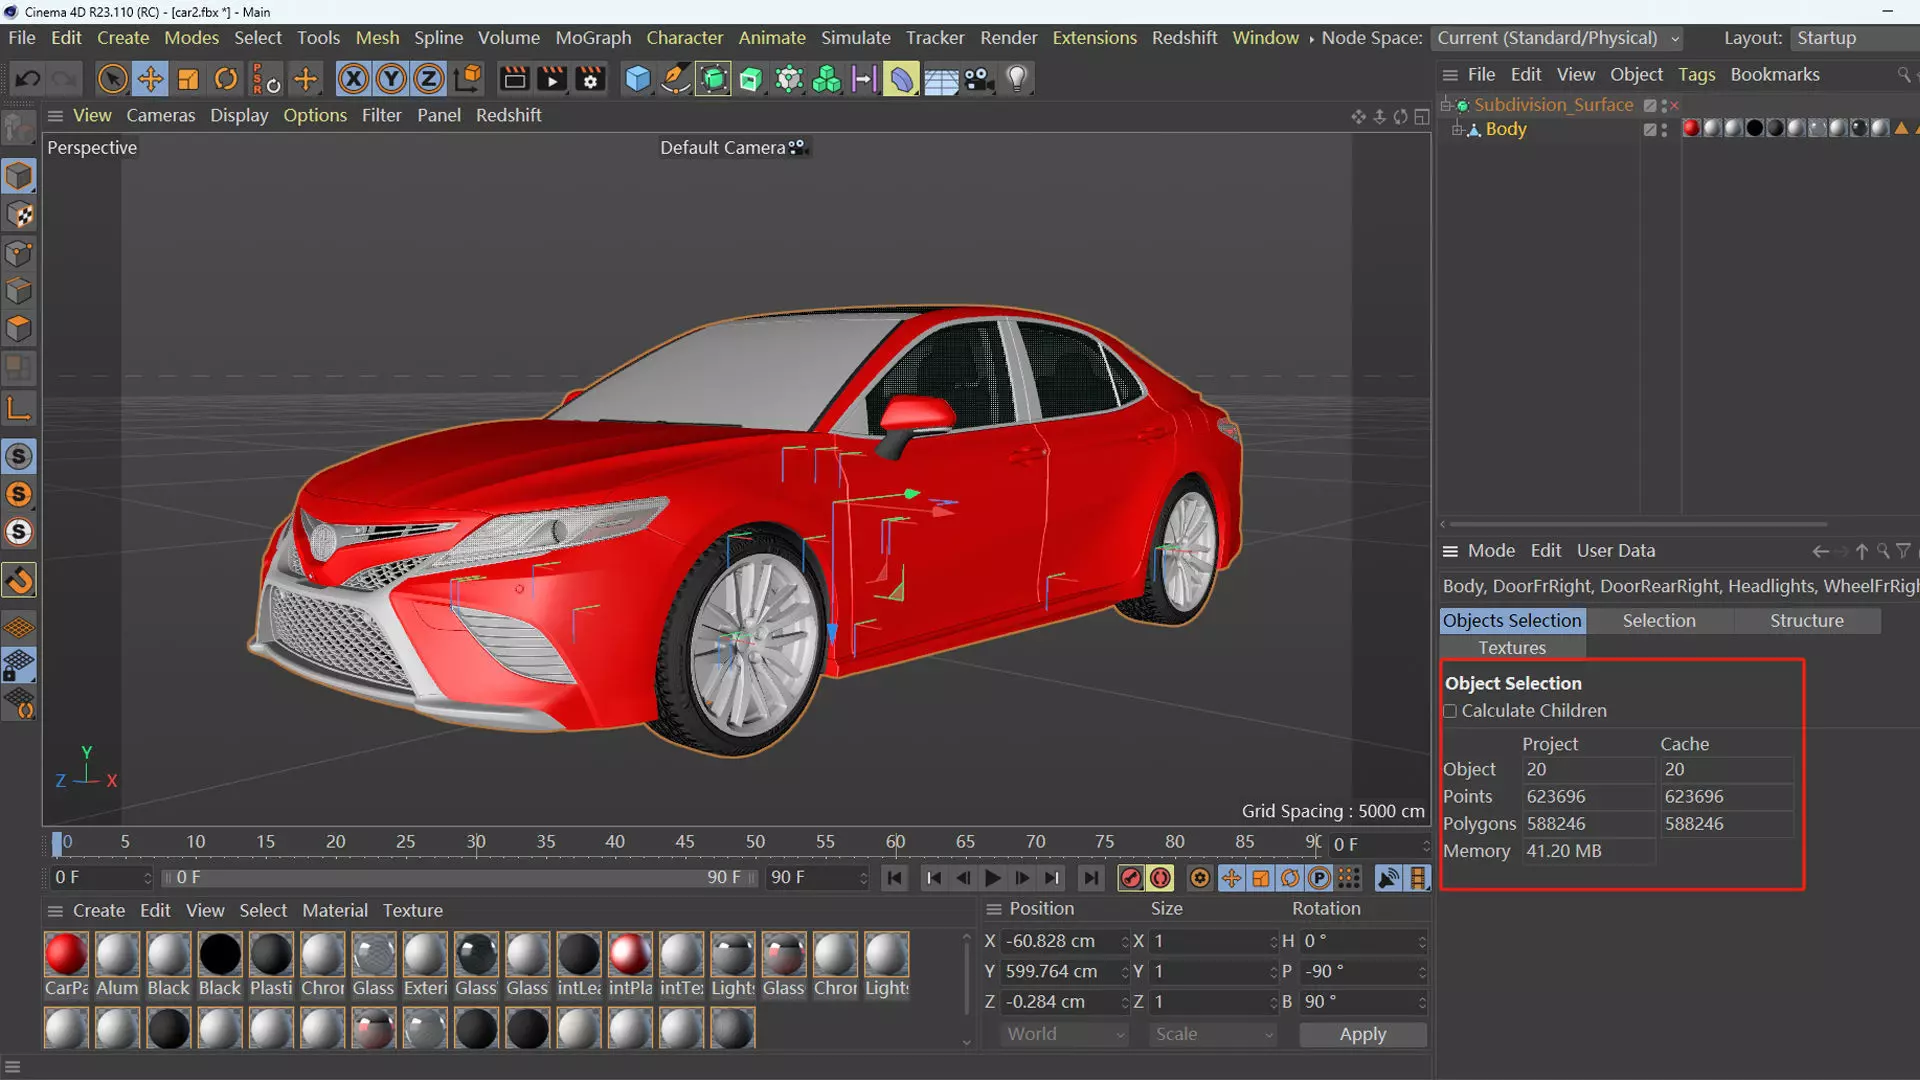This screenshot has width=1920, height=1080.
Task: Select the Move tool
Action: 150,78
